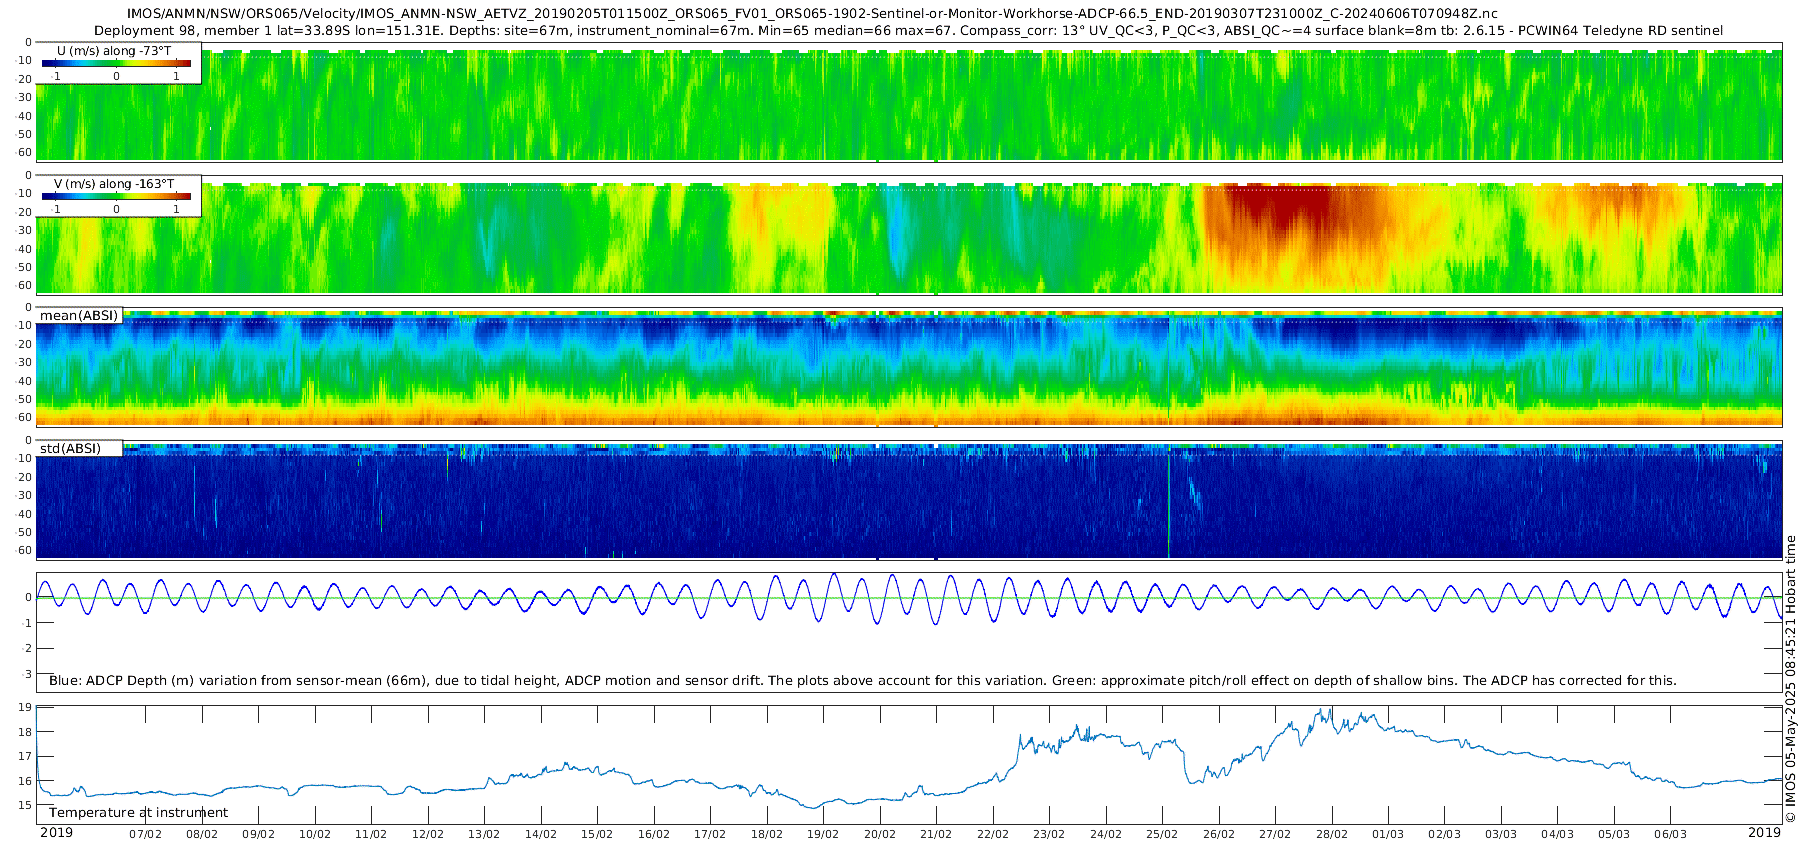
Task: Click the V velocity colorbar in legend
Action: pyautogui.click(x=116, y=196)
